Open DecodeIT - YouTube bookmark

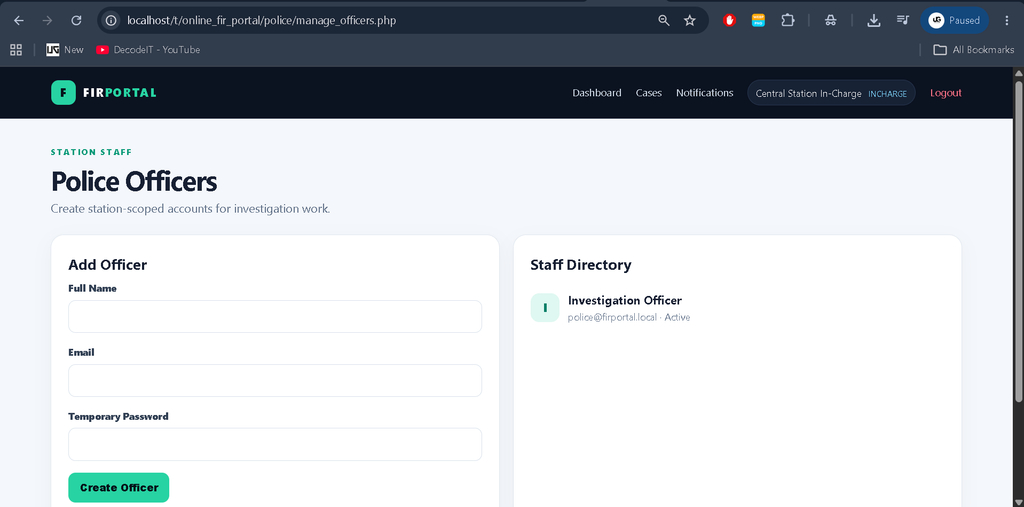tap(148, 50)
